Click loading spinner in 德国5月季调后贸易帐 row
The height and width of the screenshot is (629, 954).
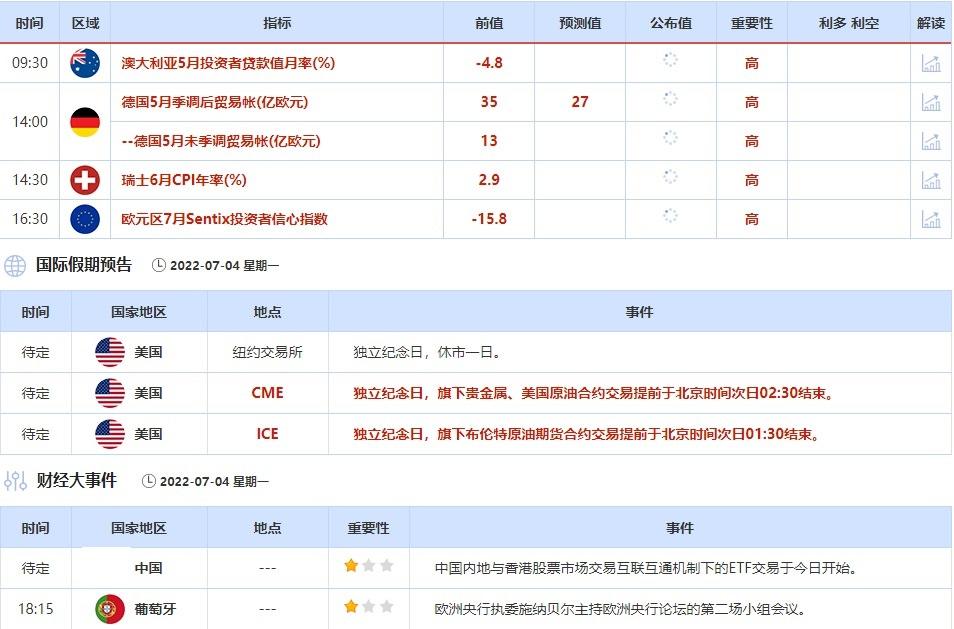point(670,99)
